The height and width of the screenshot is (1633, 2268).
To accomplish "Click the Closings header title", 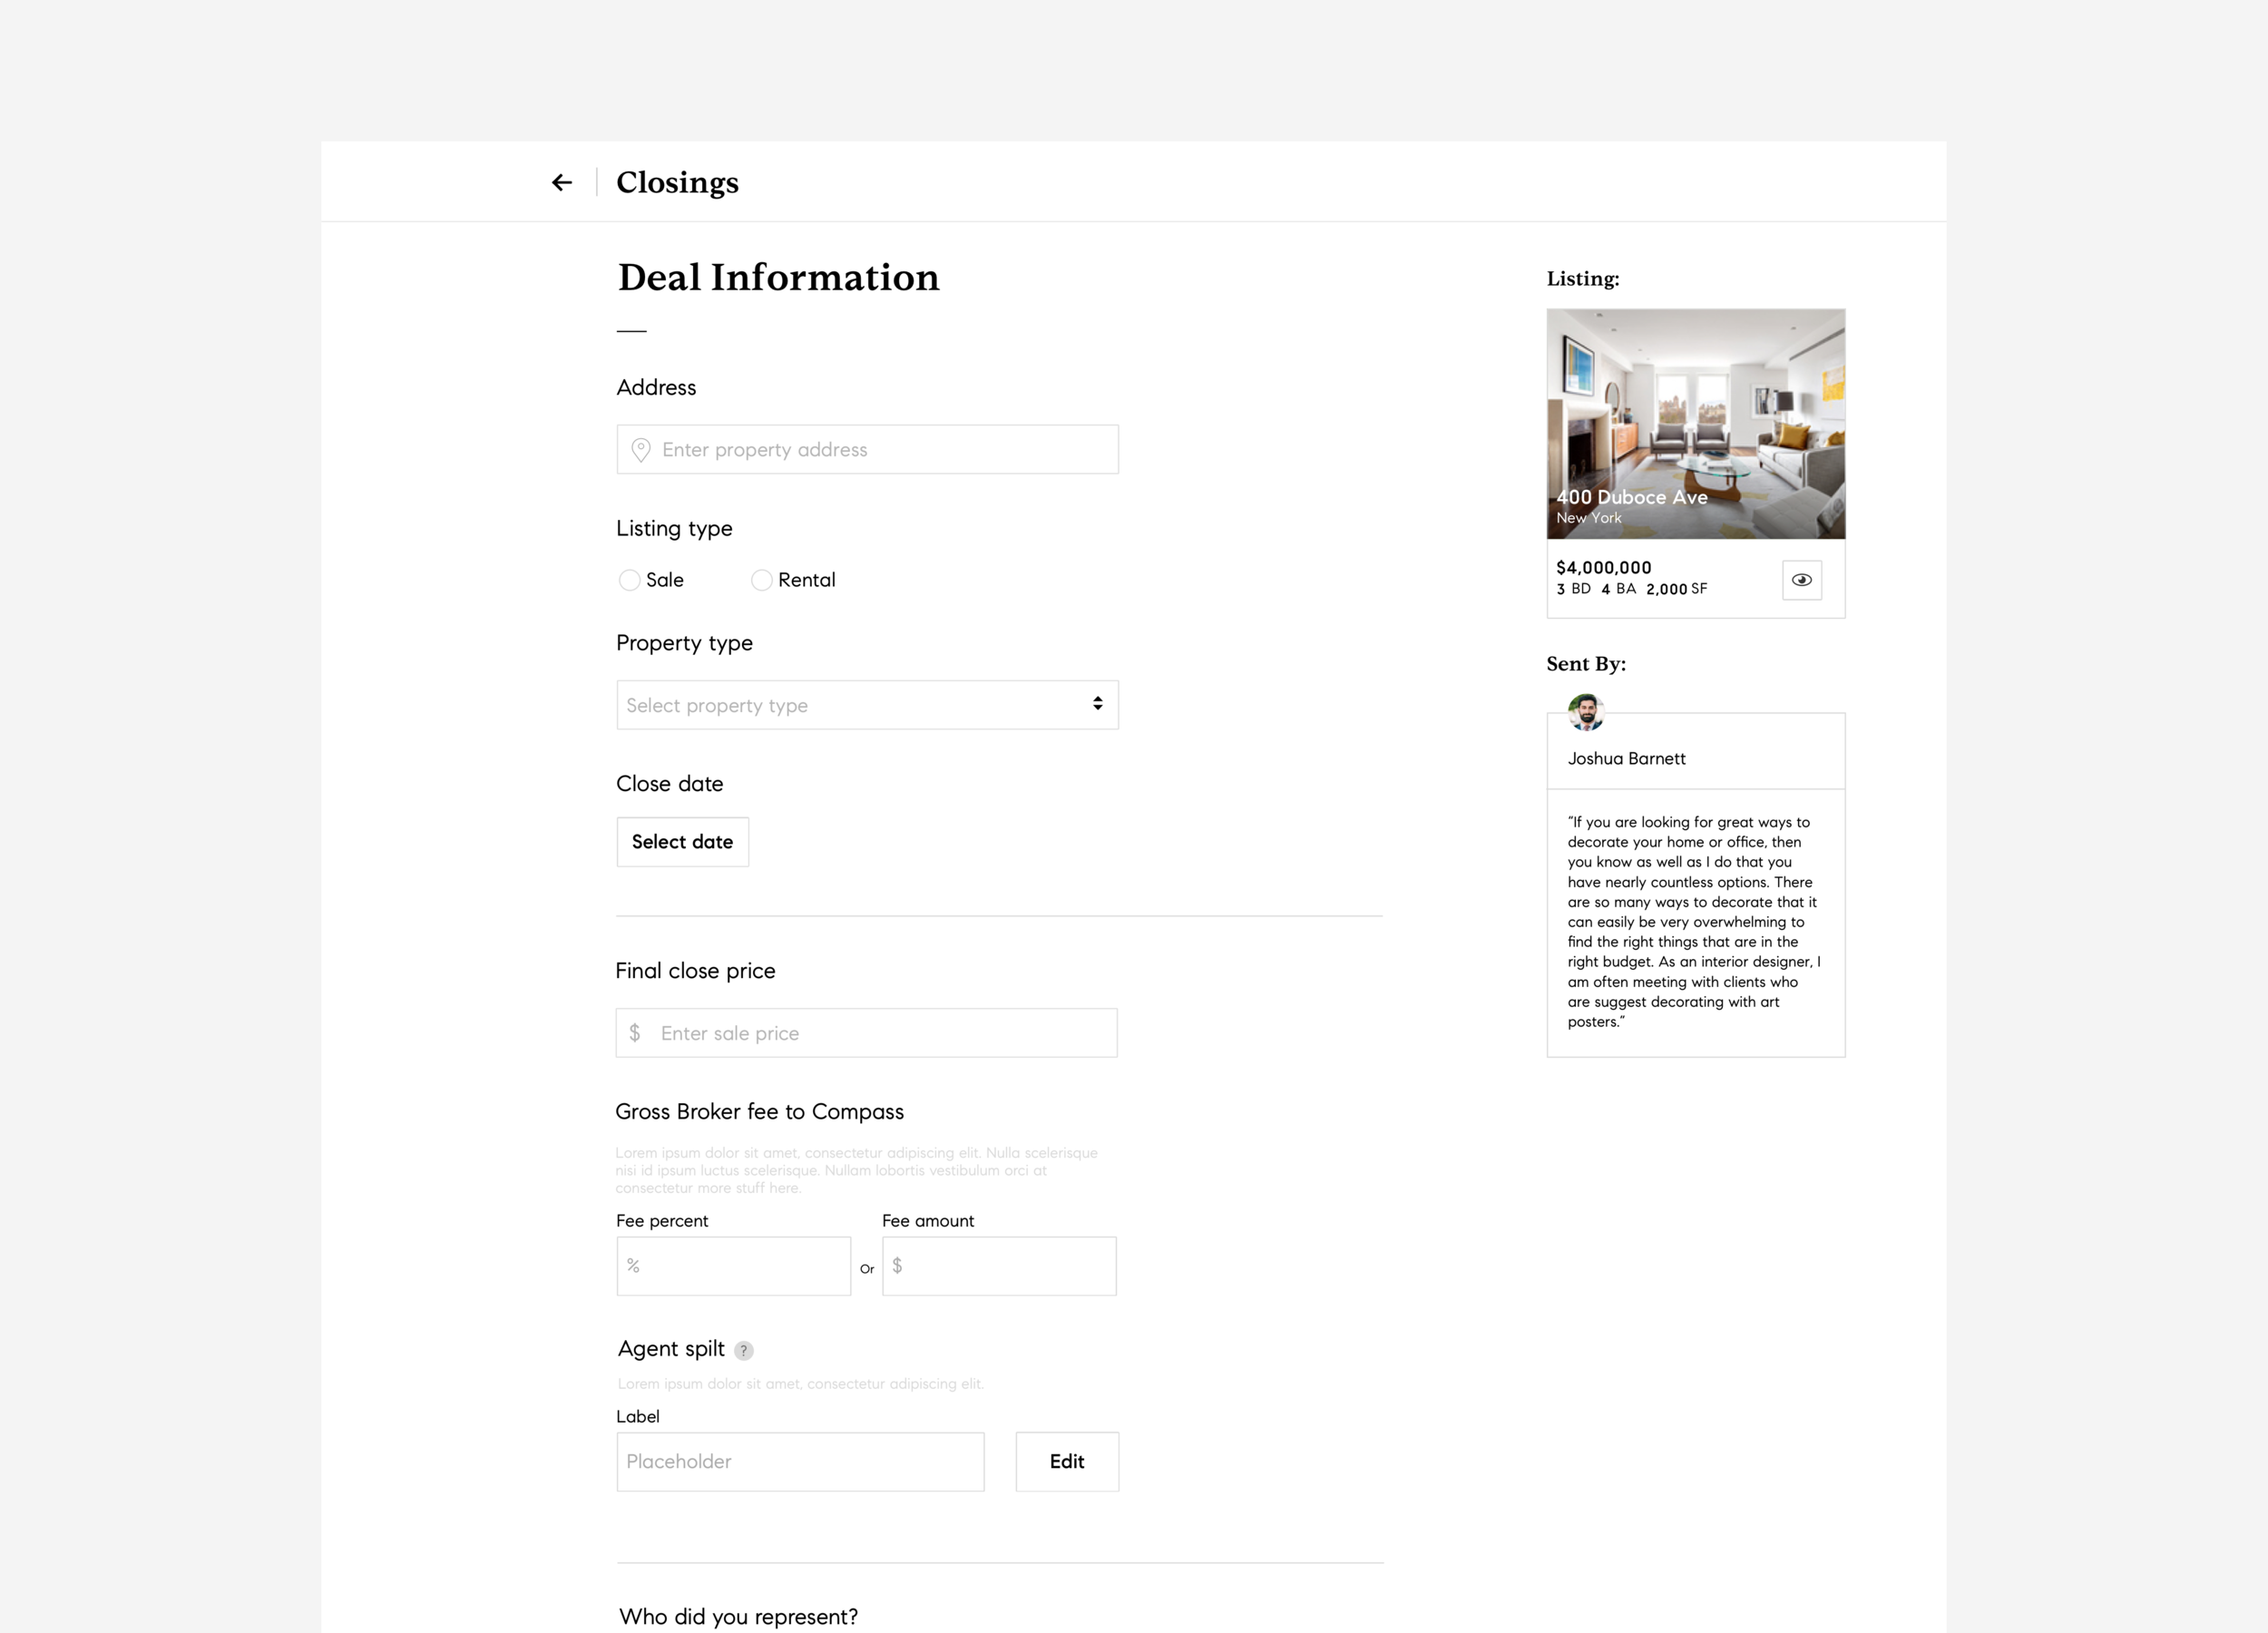I will coord(677,182).
